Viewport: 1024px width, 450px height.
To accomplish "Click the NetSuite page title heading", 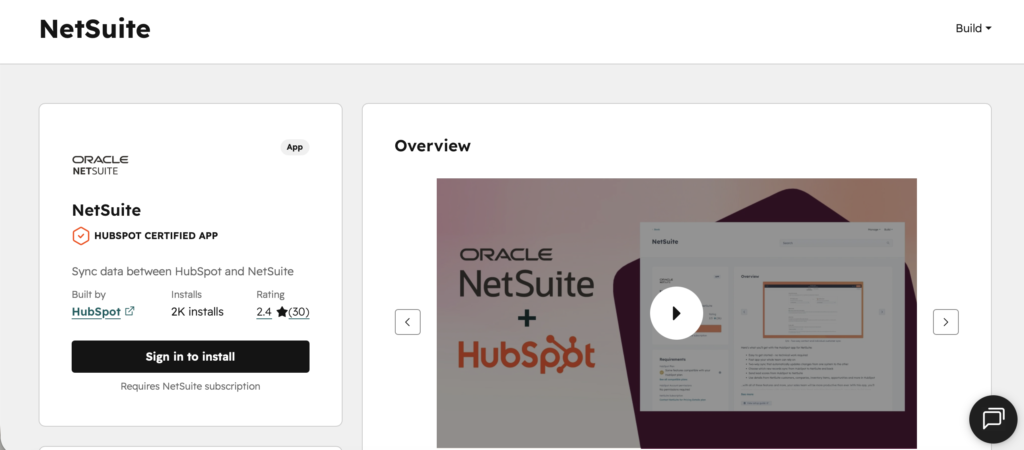I will coord(95,29).
